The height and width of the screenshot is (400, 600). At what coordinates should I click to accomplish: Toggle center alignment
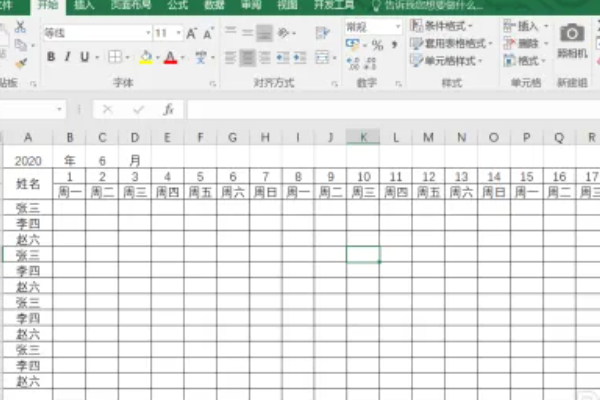[x=248, y=58]
